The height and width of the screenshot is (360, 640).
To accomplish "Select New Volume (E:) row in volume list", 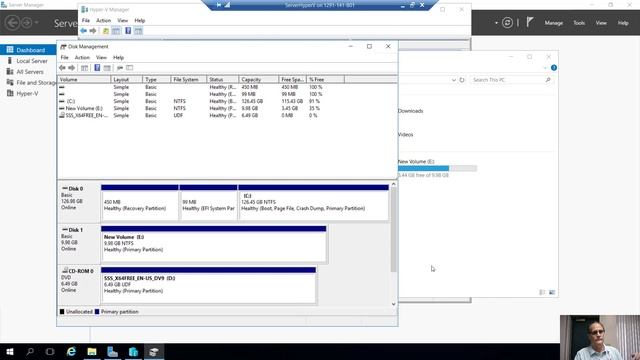I will coord(202,109).
